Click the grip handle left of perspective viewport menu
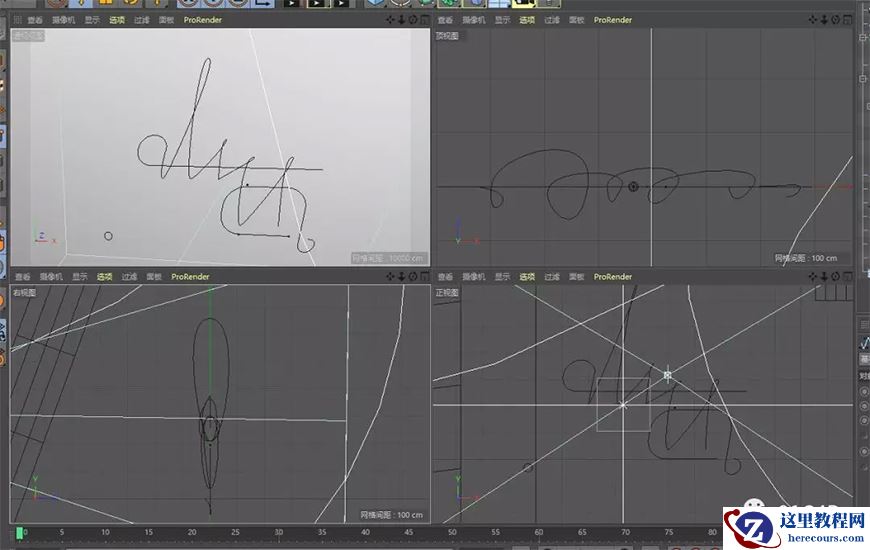The height and width of the screenshot is (550, 870). [x=17, y=20]
